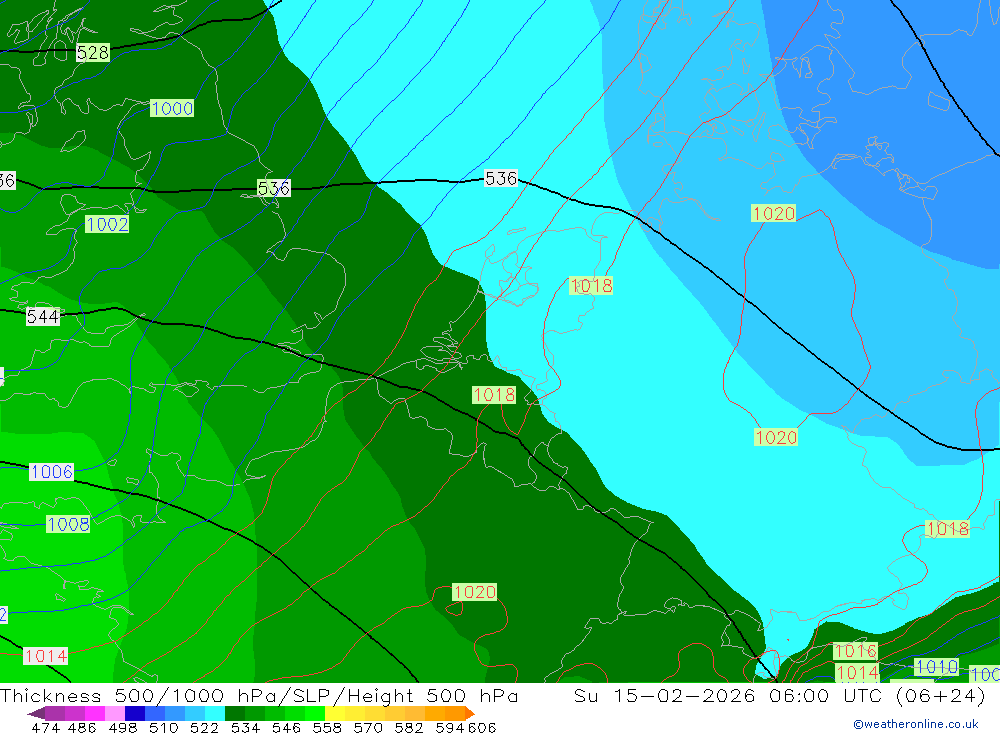This screenshot has width=1000, height=733.
Task: Click legend value 486
Action: pos(82,727)
